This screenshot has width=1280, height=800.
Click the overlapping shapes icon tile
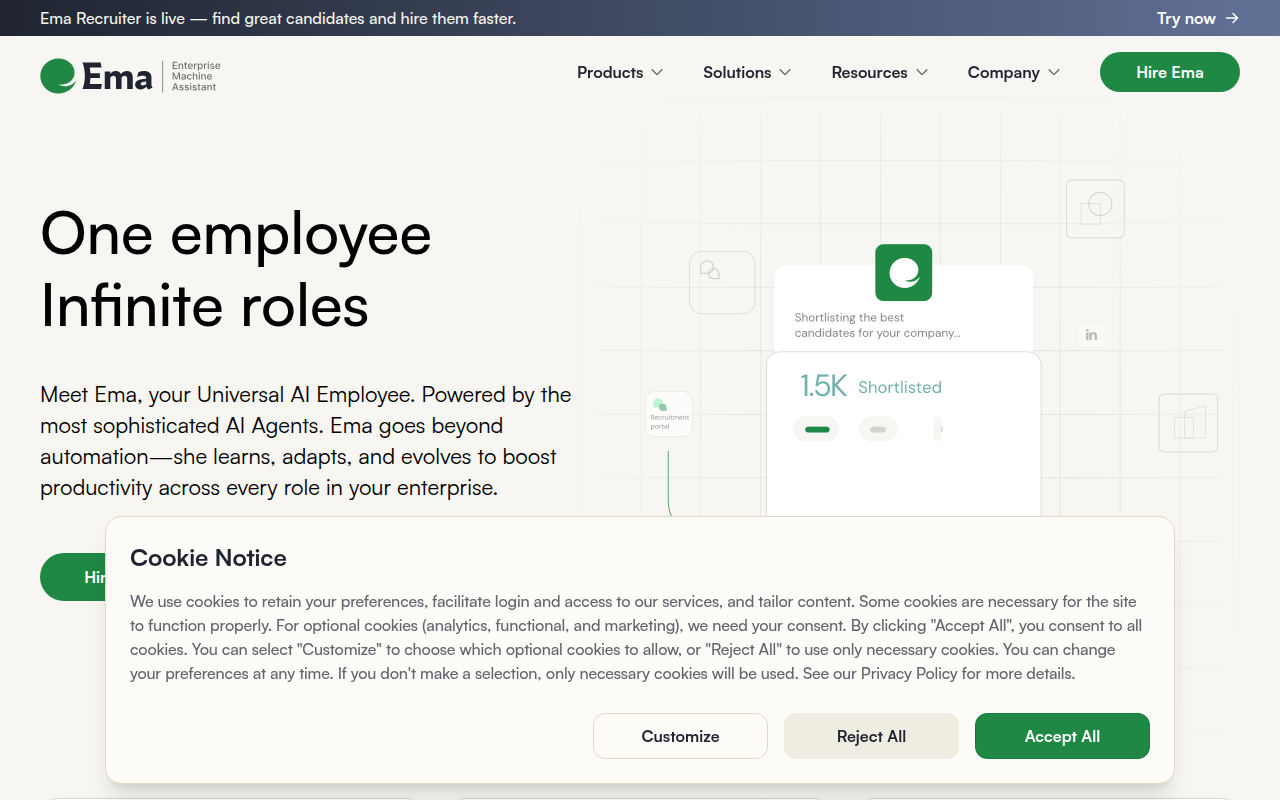pos(1095,209)
